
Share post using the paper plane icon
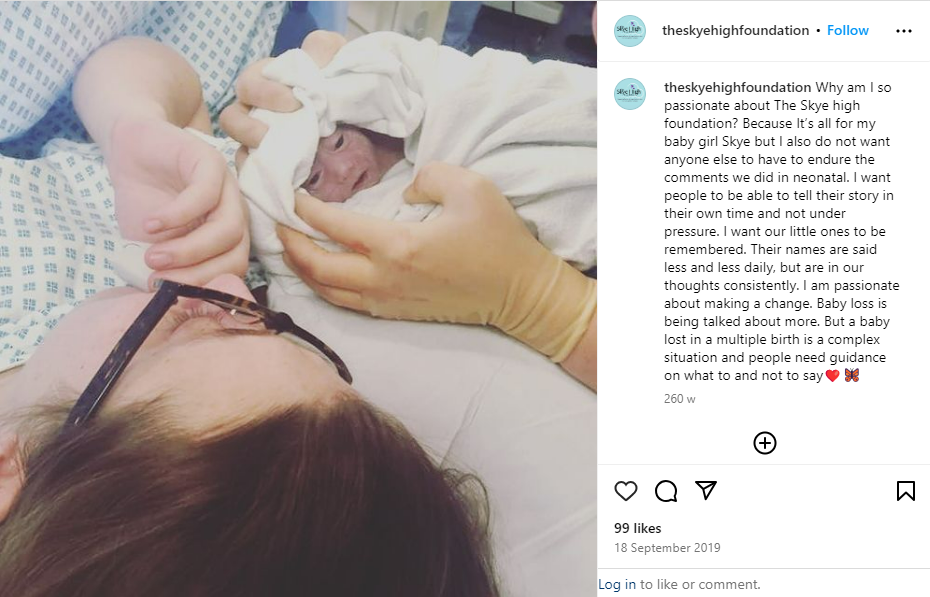[x=706, y=490]
